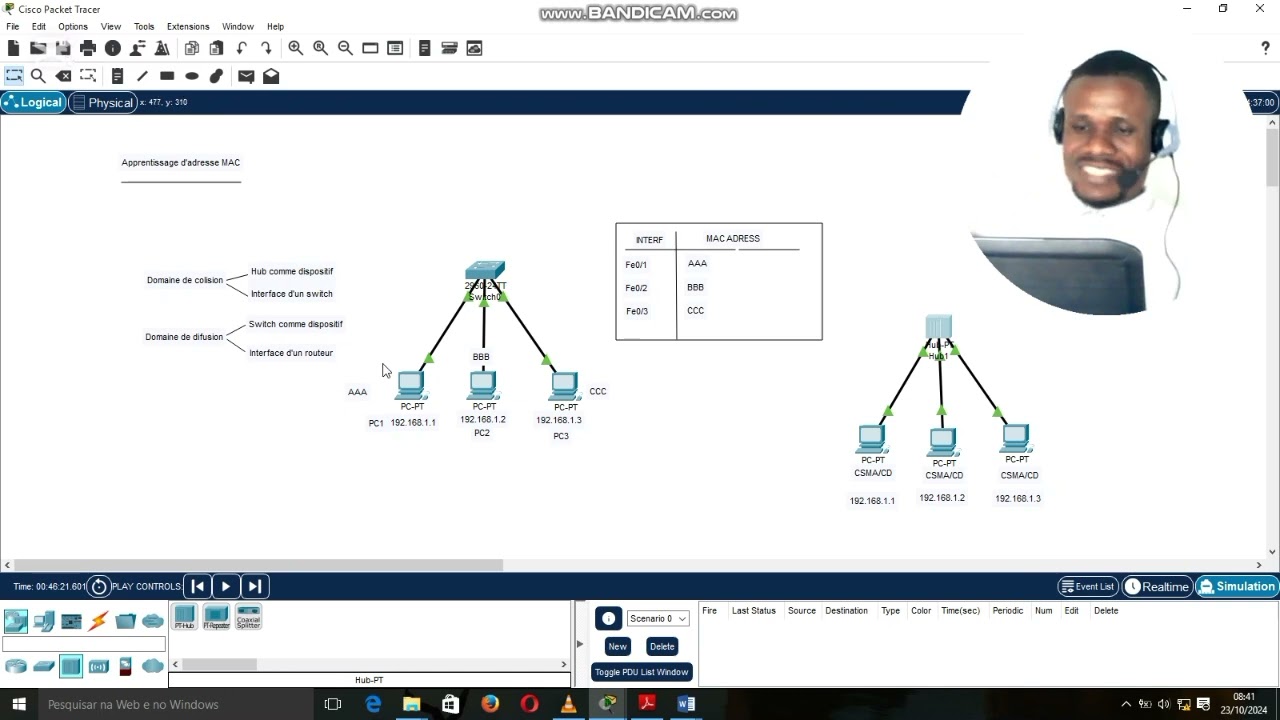Click the Power Cycle Devices reset button
Image resolution: width=1280 pixels, height=720 pixels.
99,587
